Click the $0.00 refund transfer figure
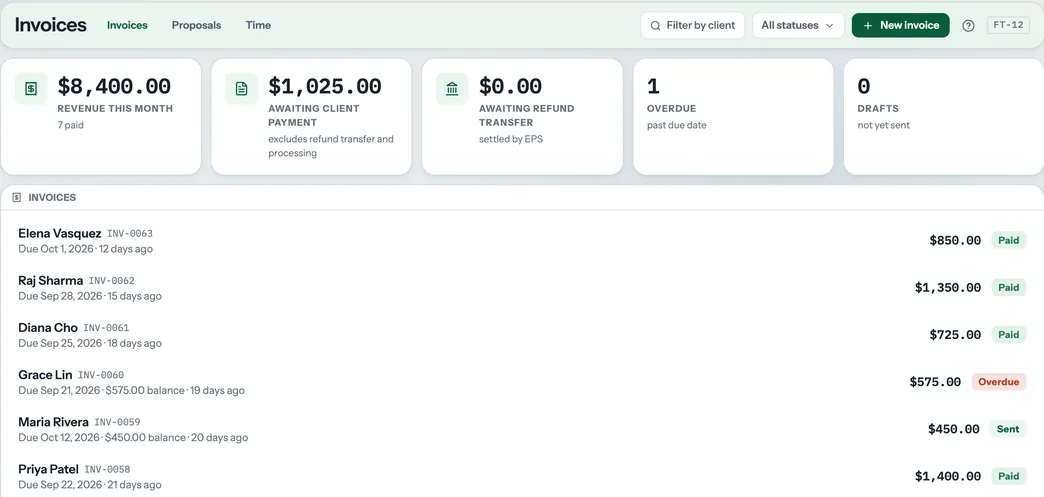The image size is (1044, 497). point(511,86)
